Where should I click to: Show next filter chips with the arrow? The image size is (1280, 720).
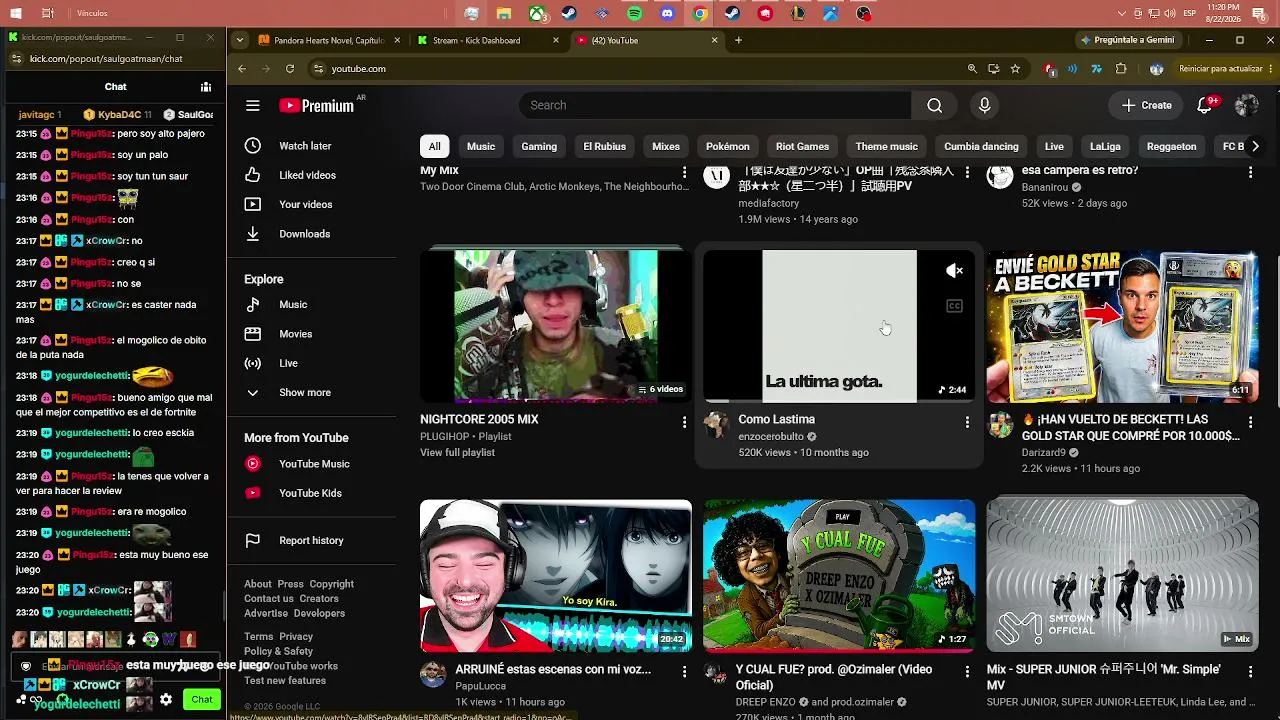pos(1255,146)
